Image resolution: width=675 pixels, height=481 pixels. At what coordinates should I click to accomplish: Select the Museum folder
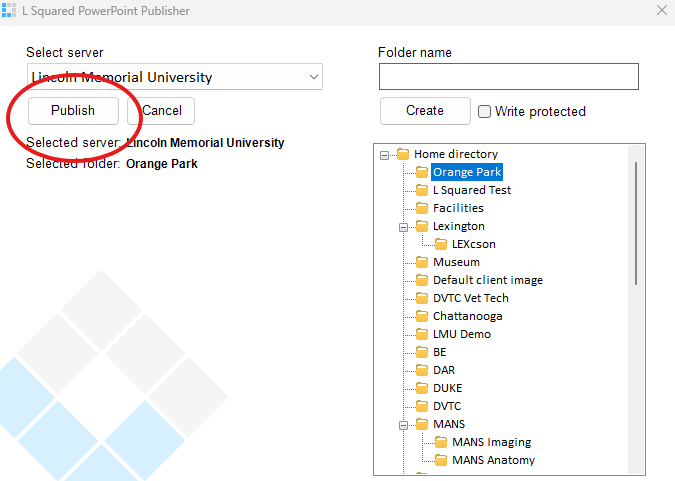(x=456, y=262)
